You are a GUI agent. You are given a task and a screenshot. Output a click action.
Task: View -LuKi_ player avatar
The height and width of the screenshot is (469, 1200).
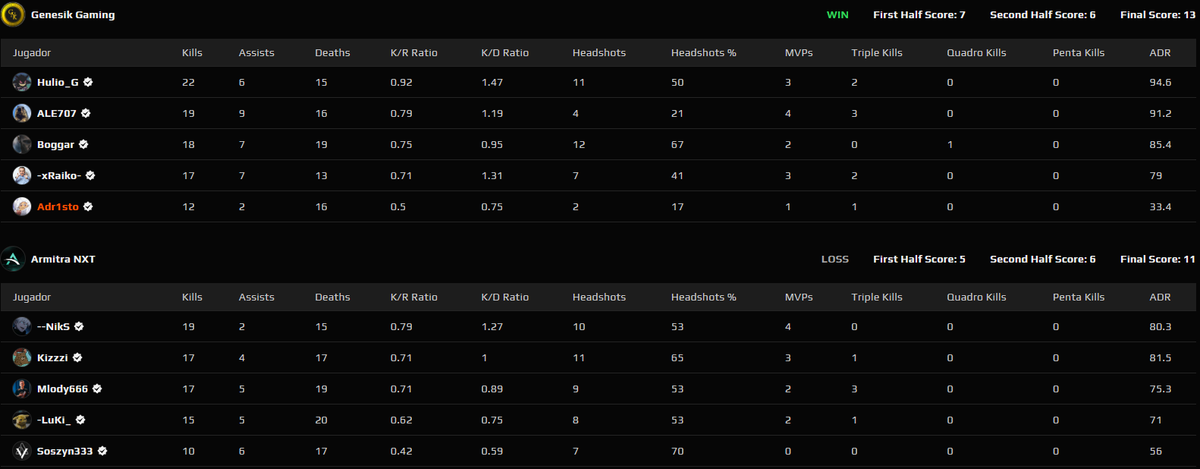[x=22, y=420]
